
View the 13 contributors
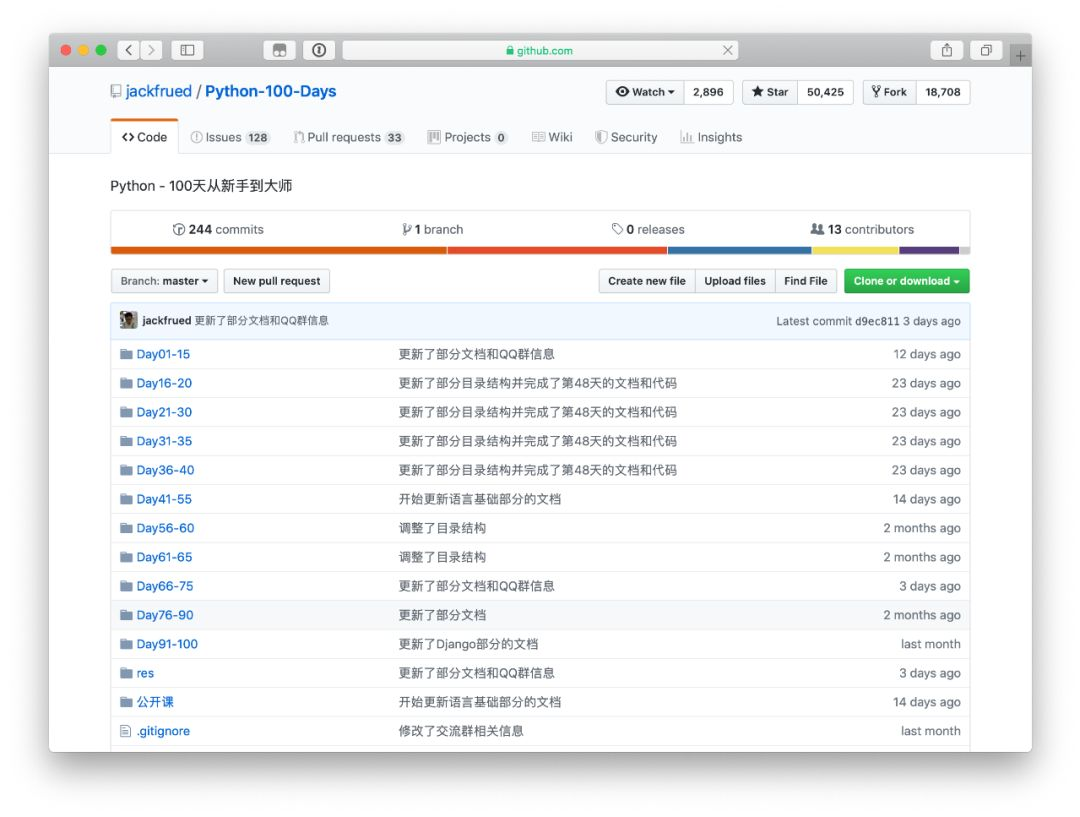[x=862, y=229]
